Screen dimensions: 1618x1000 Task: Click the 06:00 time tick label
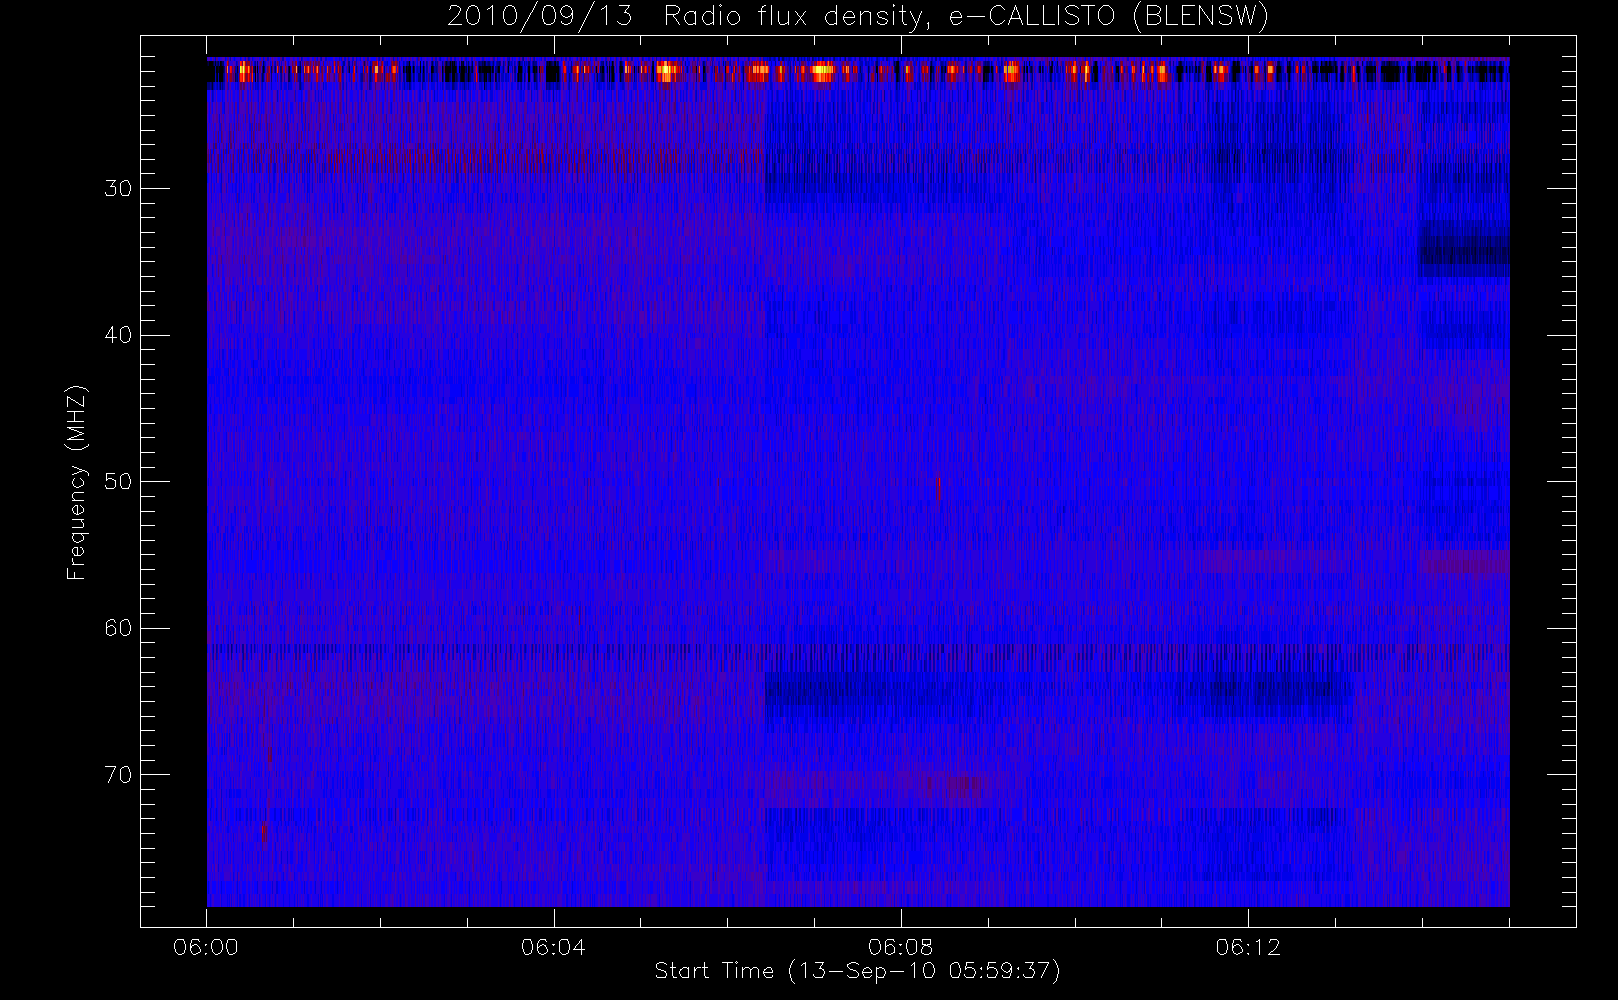pos(206,947)
